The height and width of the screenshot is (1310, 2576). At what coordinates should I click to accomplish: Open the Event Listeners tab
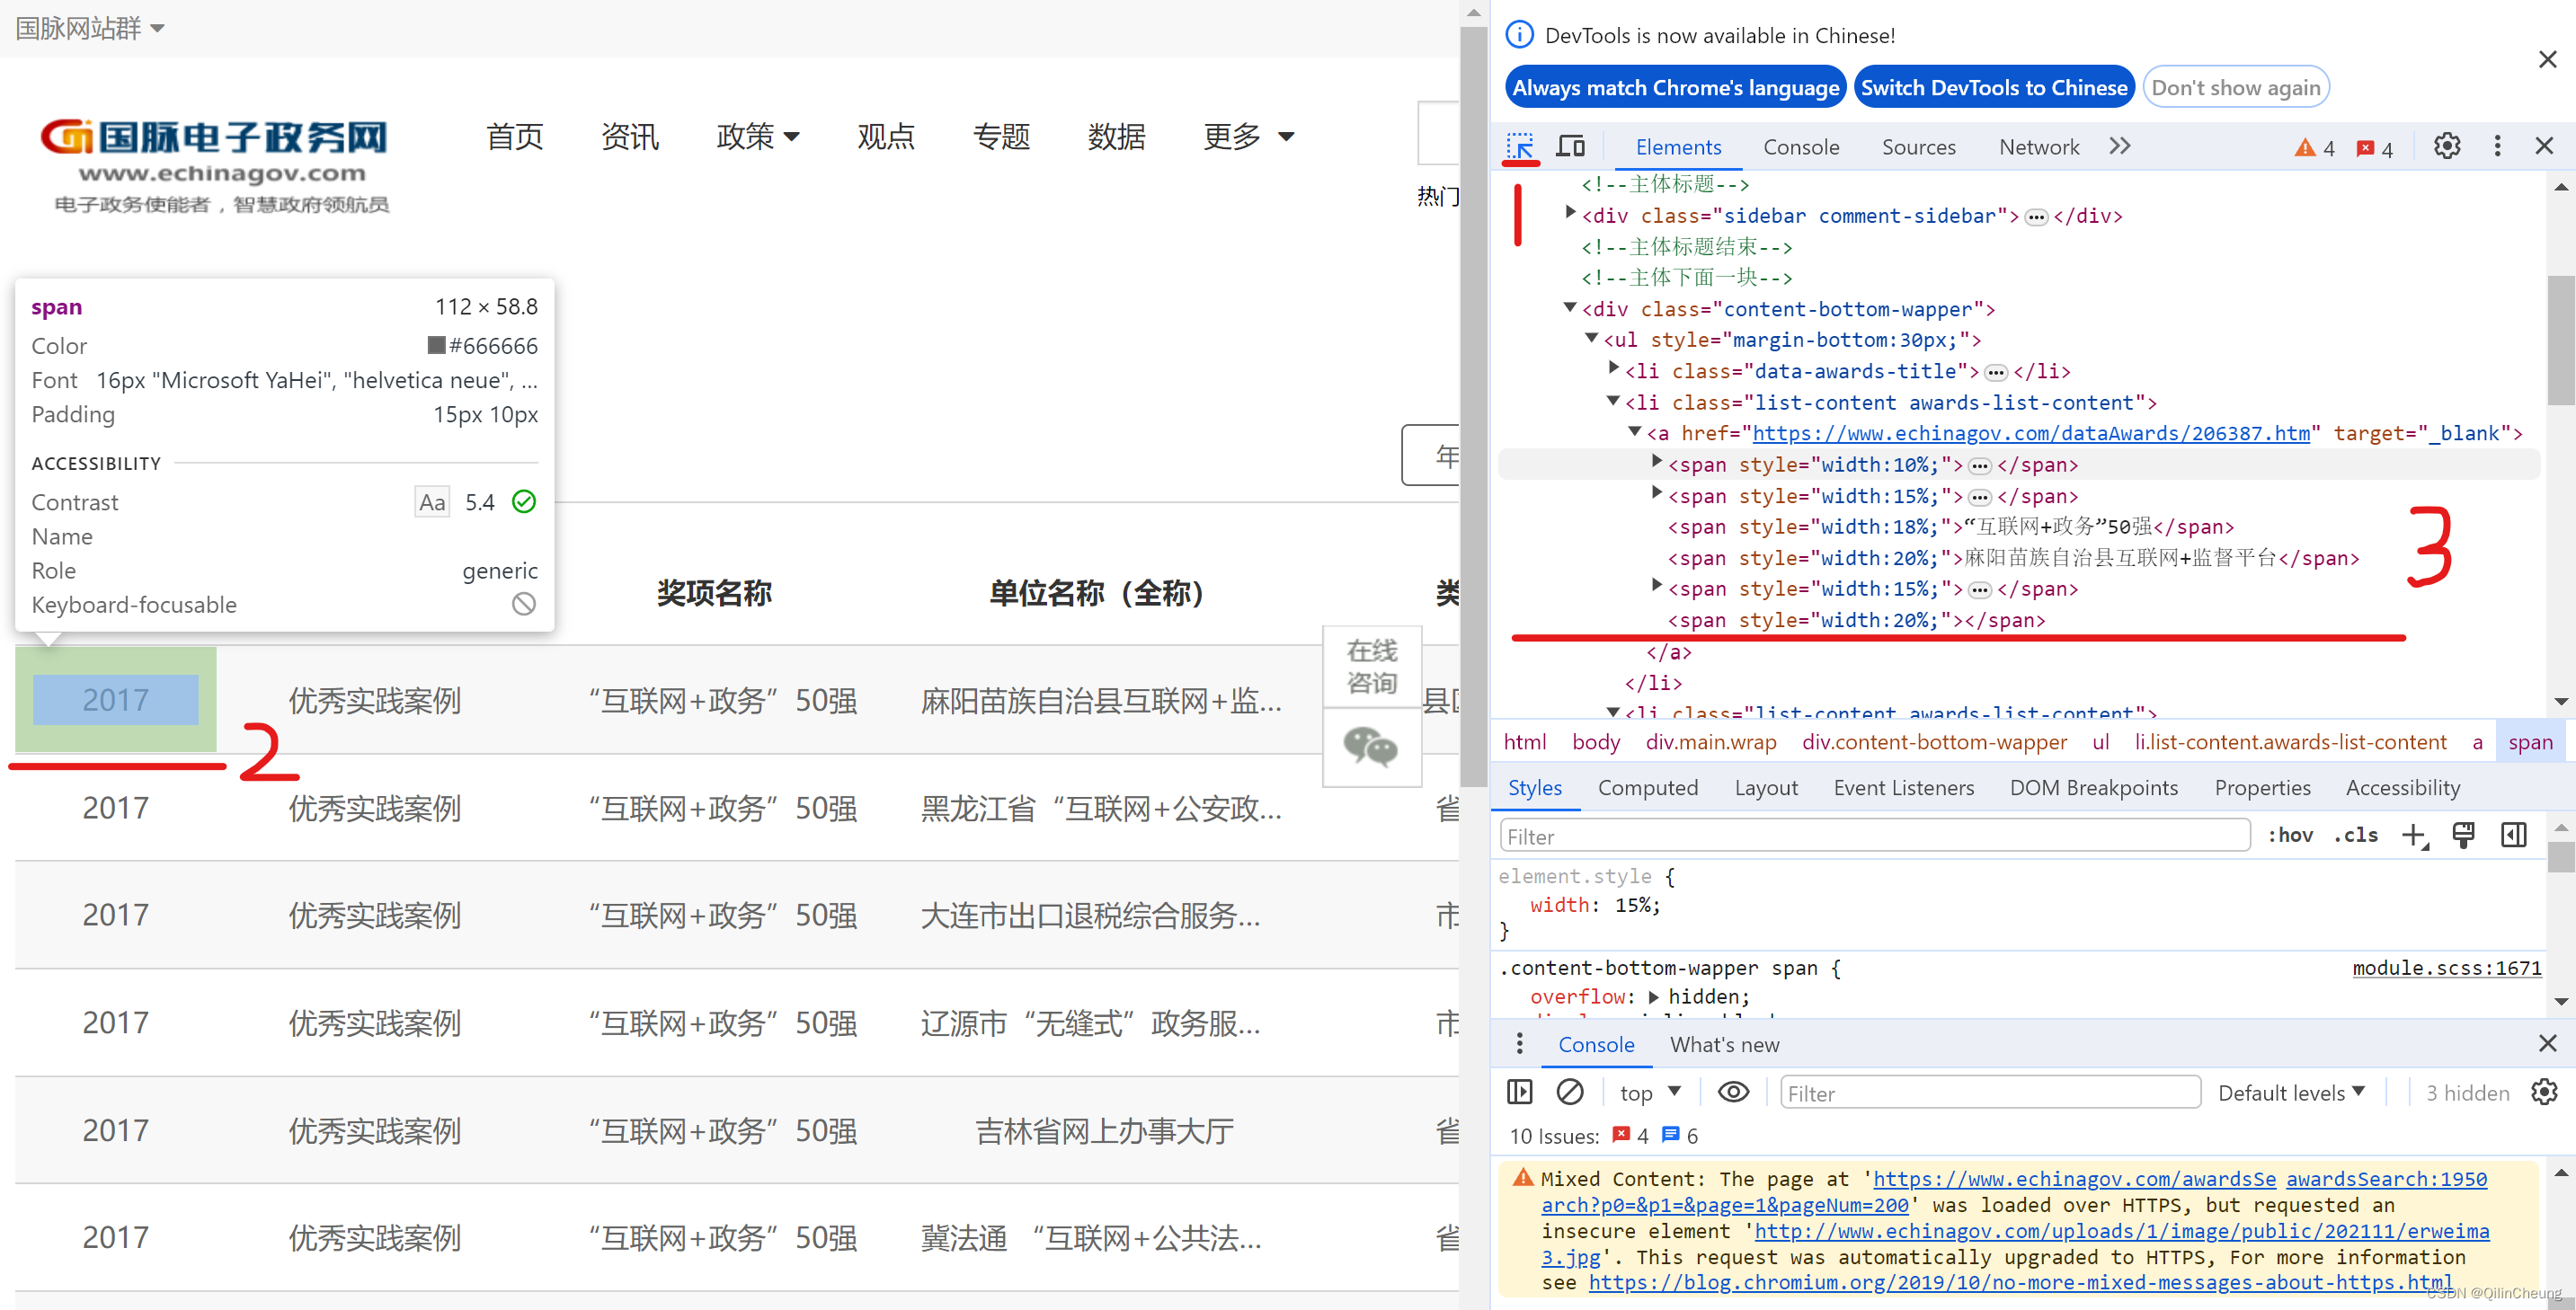click(x=1903, y=787)
